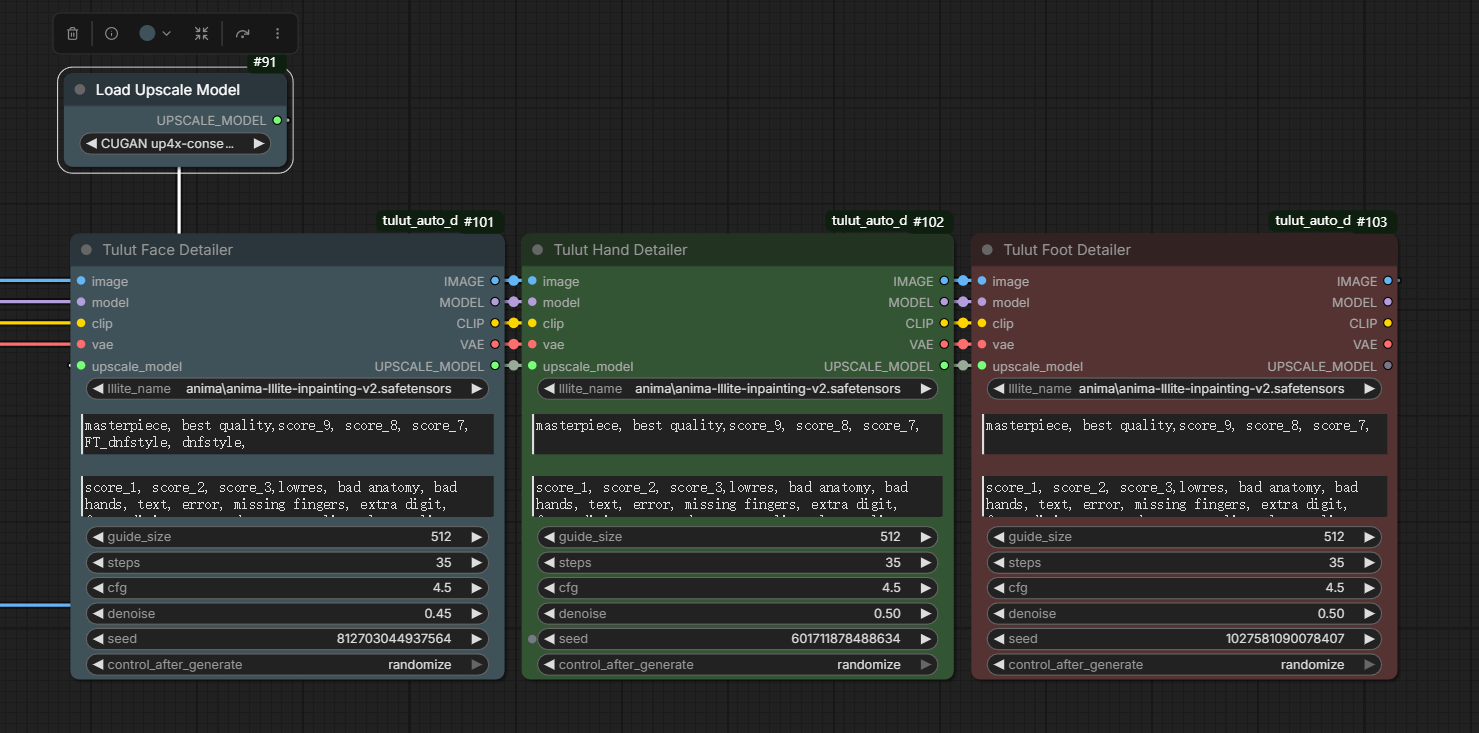This screenshot has height=733, width=1479.
Task: Open Foot Detailer control_after_generate randomize dropdown
Action: 1184,664
